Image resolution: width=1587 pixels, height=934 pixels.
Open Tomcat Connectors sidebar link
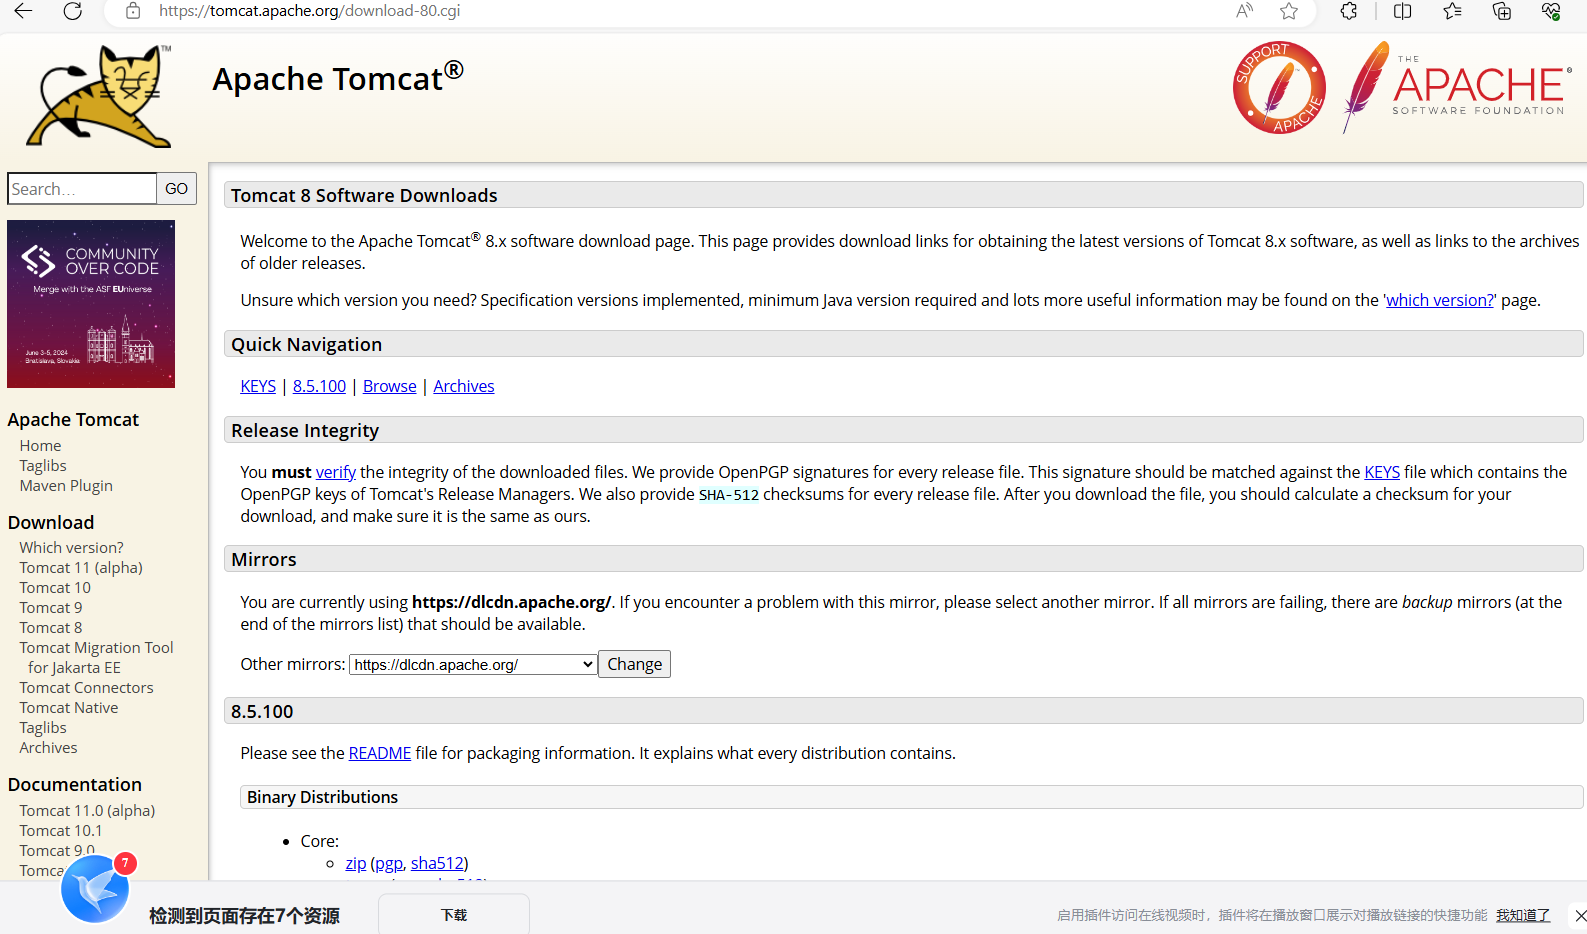click(86, 688)
